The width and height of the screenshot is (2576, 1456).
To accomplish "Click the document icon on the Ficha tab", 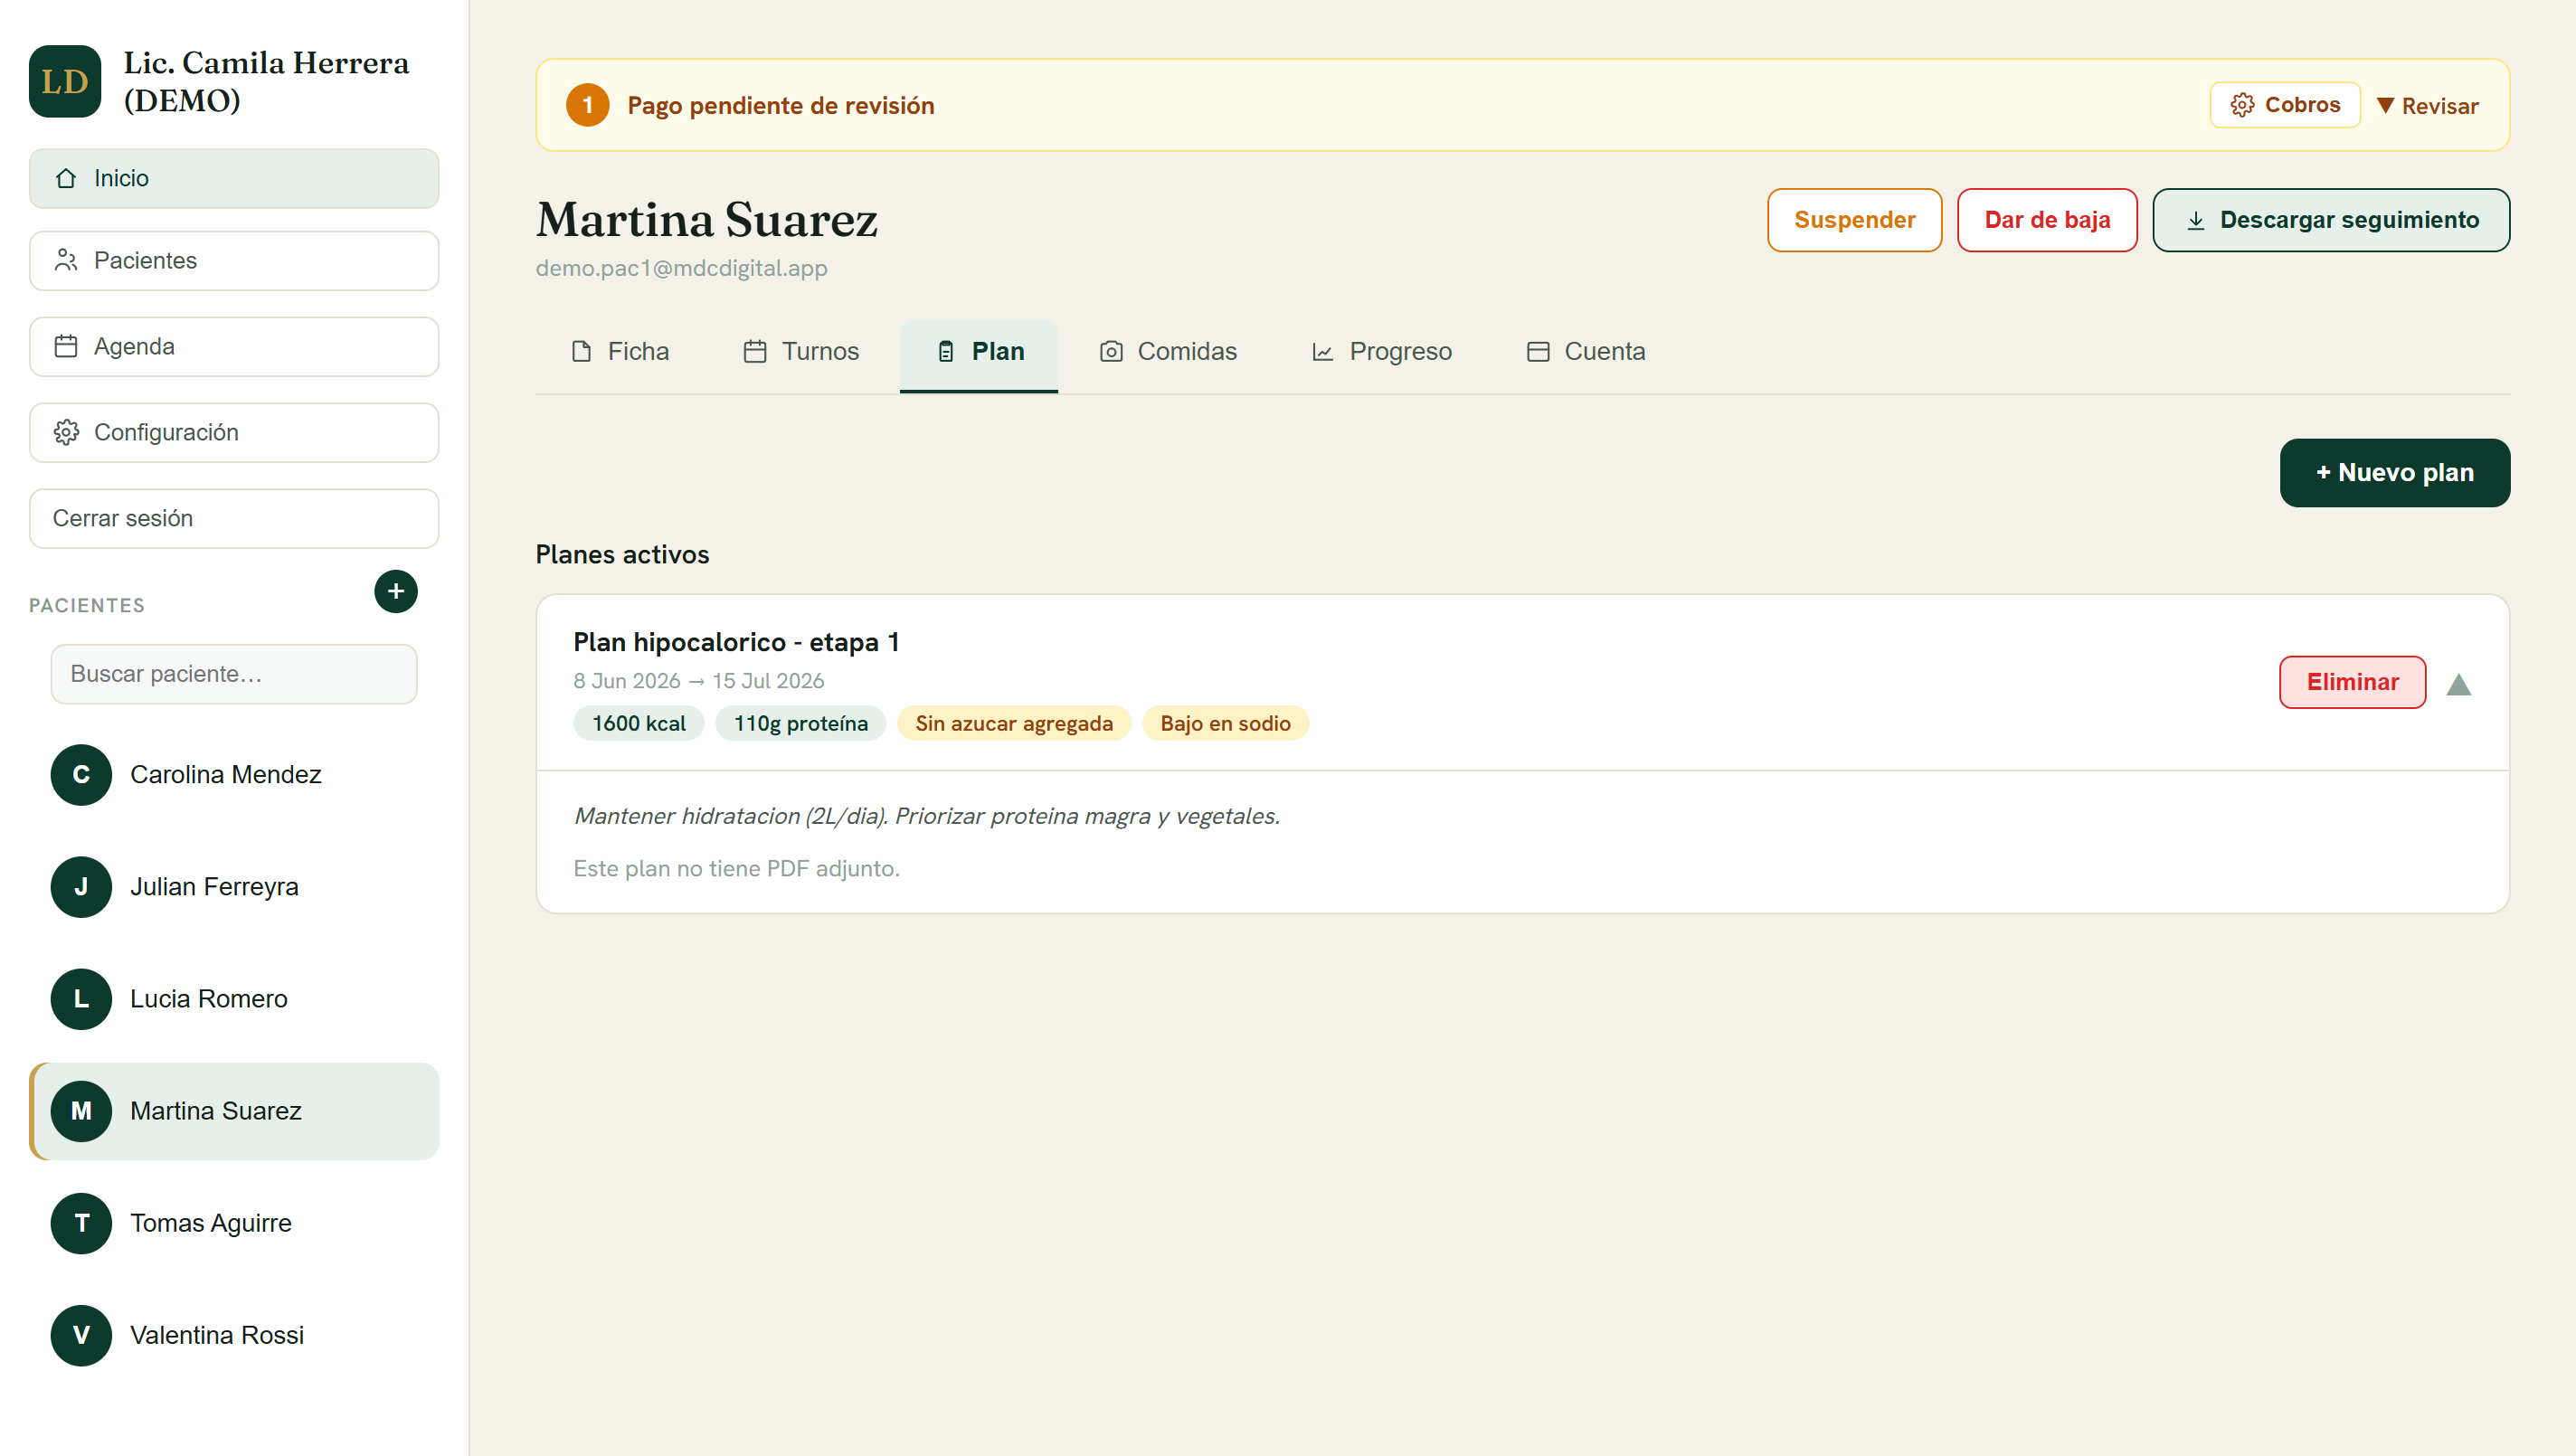I will point(581,351).
